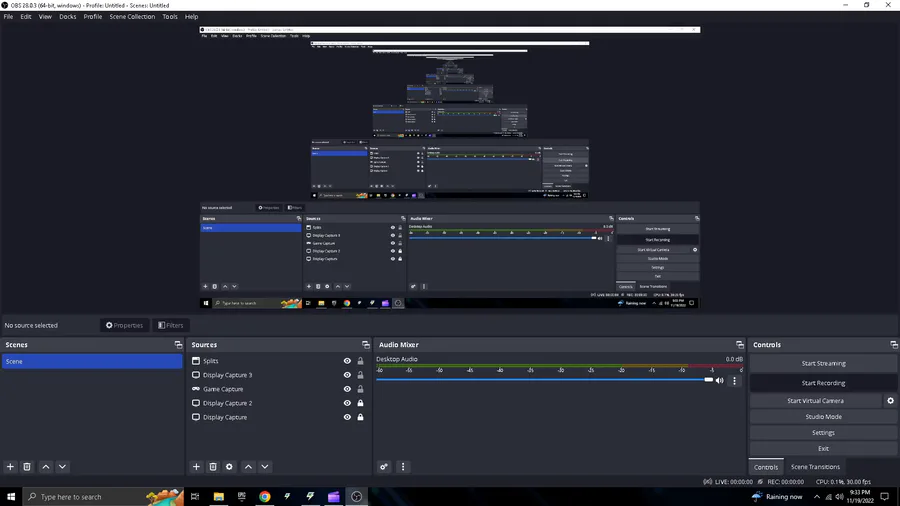Open the Tools menu
900x506 pixels.
(170, 17)
